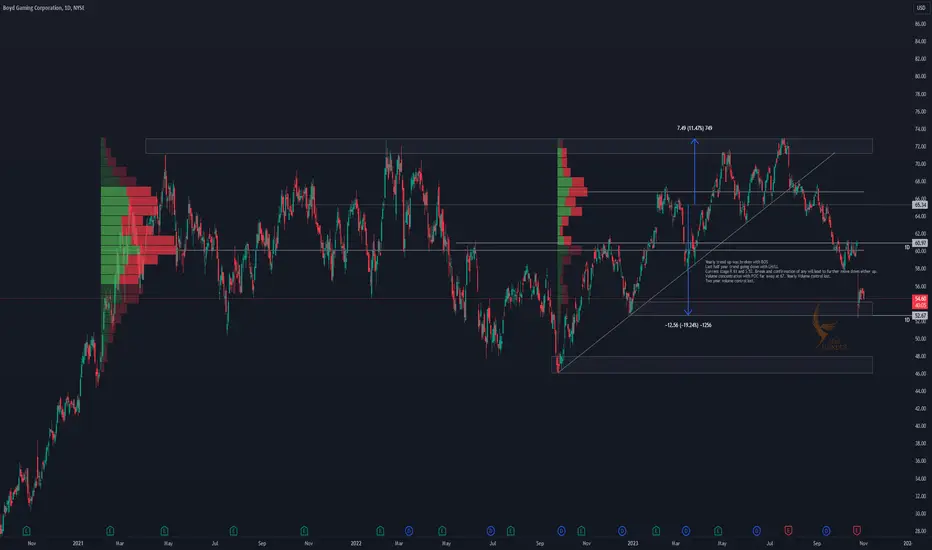Select the green earnings marker just before Nov 2022

click(581, 530)
